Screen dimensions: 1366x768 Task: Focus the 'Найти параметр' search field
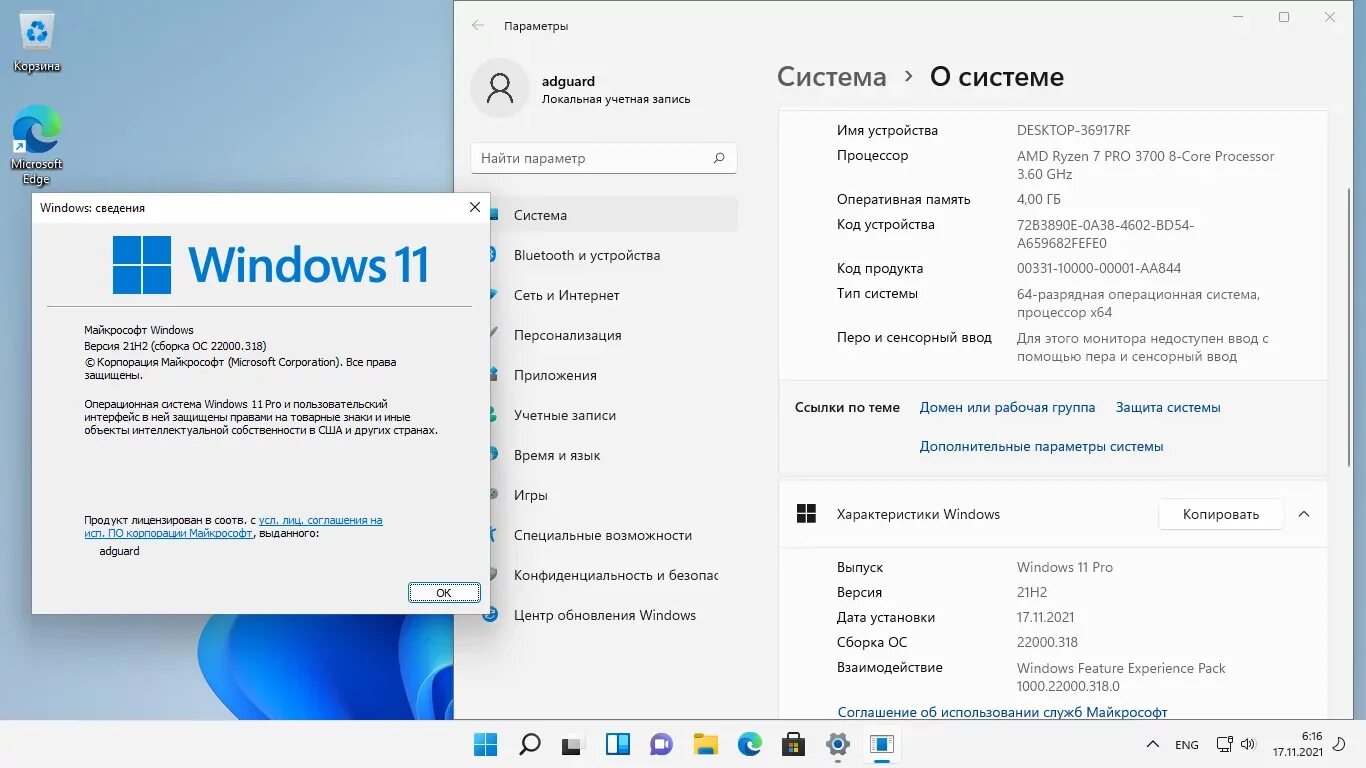click(603, 158)
